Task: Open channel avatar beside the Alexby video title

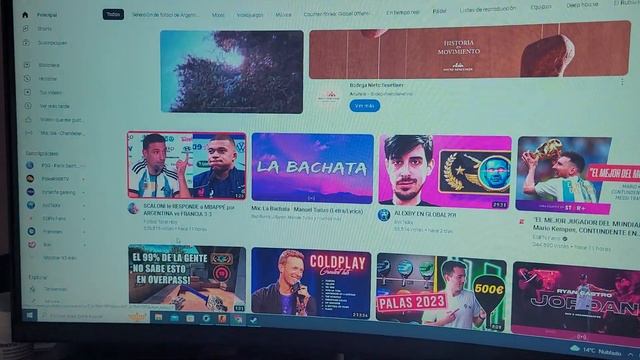Action: pos(384,215)
